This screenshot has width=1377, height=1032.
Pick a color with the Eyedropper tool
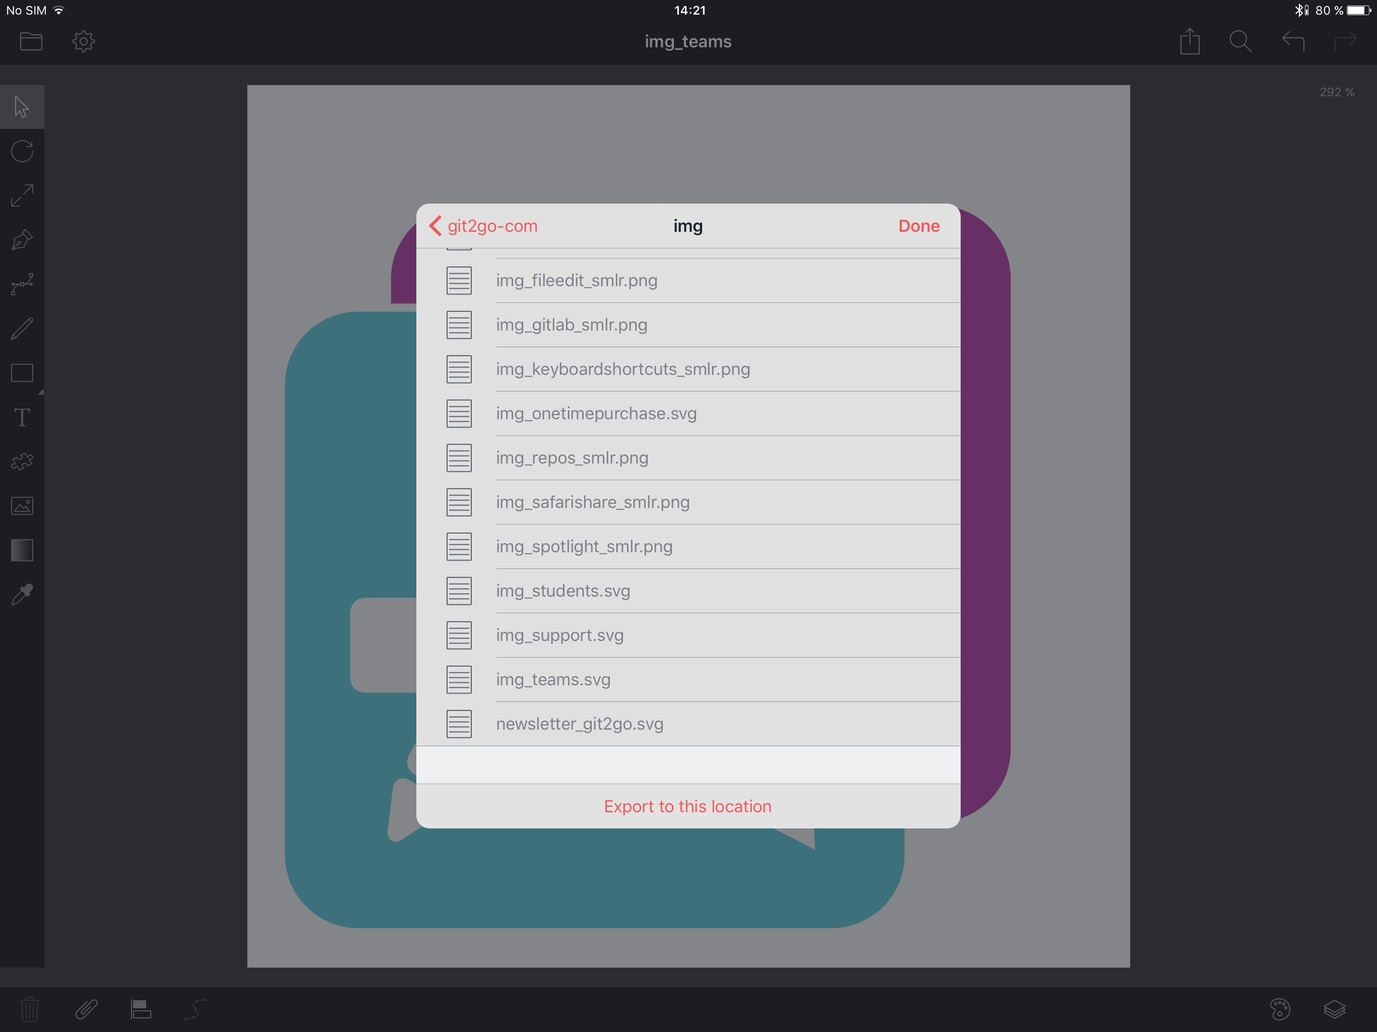[22, 595]
